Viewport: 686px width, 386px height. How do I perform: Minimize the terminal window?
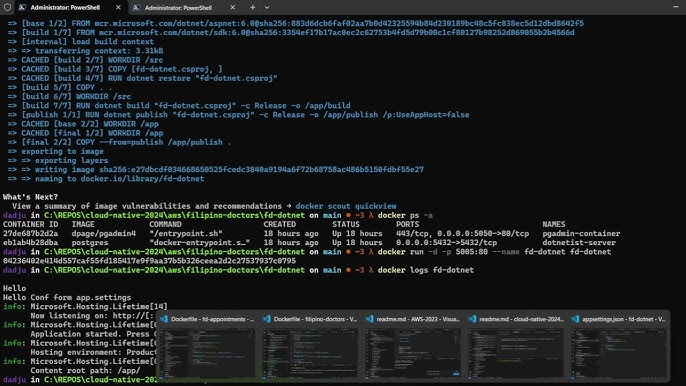point(676,7)
